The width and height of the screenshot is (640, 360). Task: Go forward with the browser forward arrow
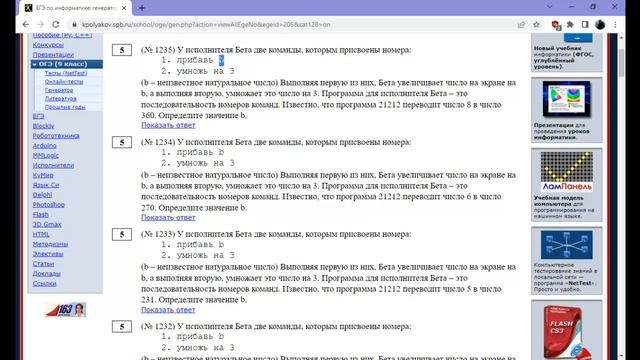pyautogui.click(x=40, y=24)
